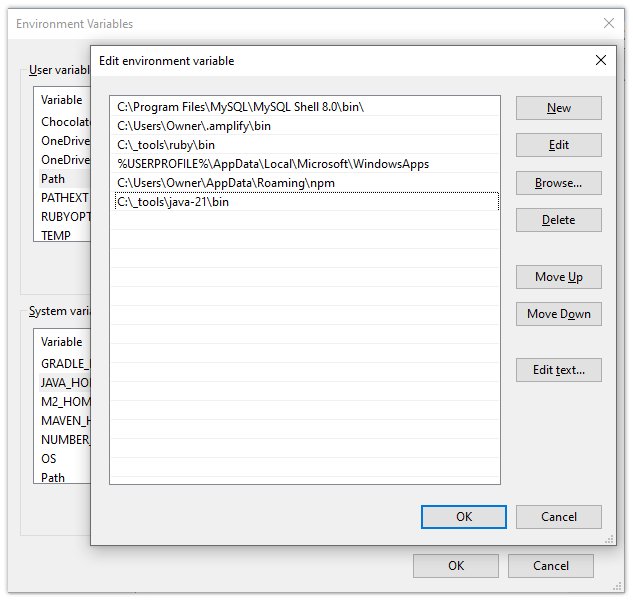
Task: Select the ruby\bin path entry
Action: click(x=166, y=145)
